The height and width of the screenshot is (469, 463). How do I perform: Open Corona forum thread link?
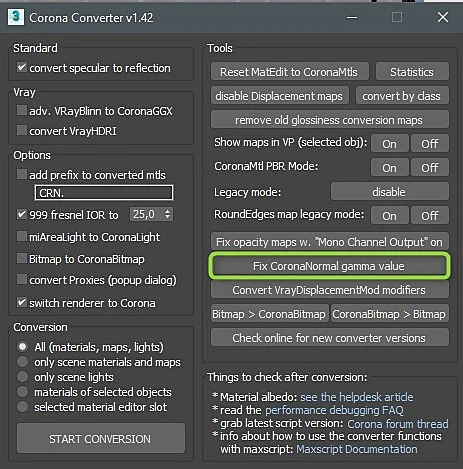pyautogui.click(x=398, y=423)
